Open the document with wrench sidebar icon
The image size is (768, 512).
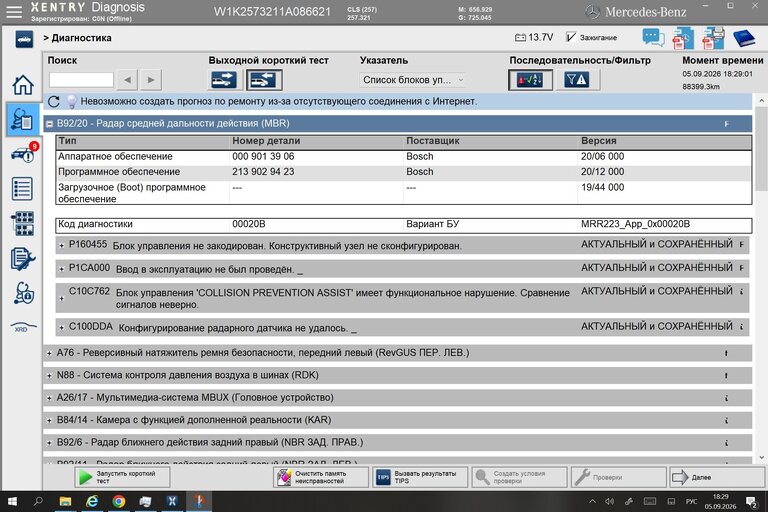23,259
